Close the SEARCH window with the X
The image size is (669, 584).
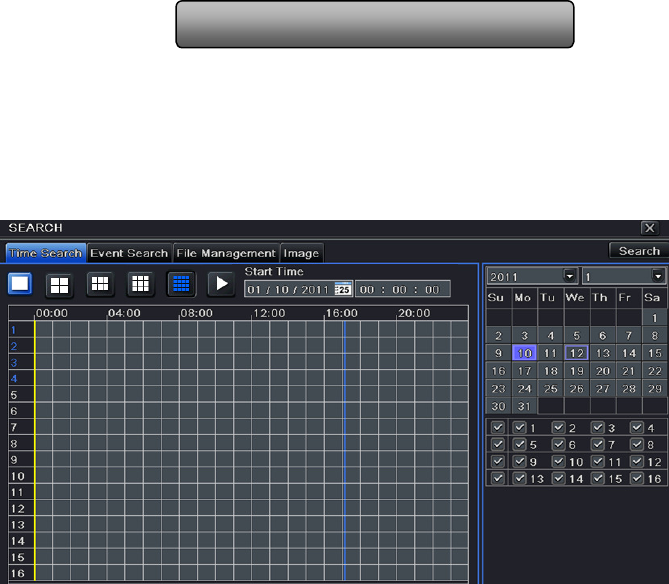point(649,228)
